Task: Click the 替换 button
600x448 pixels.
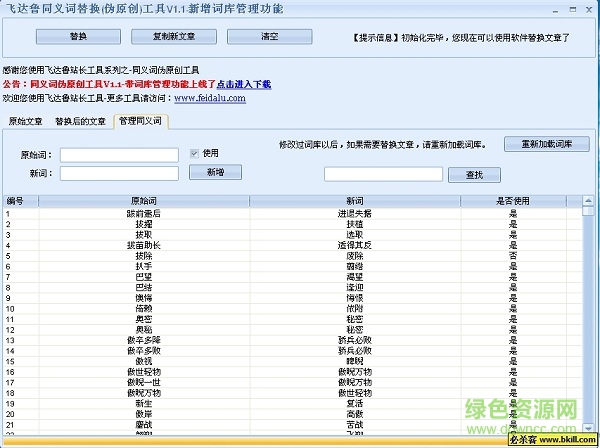Action: pos(78,37)
